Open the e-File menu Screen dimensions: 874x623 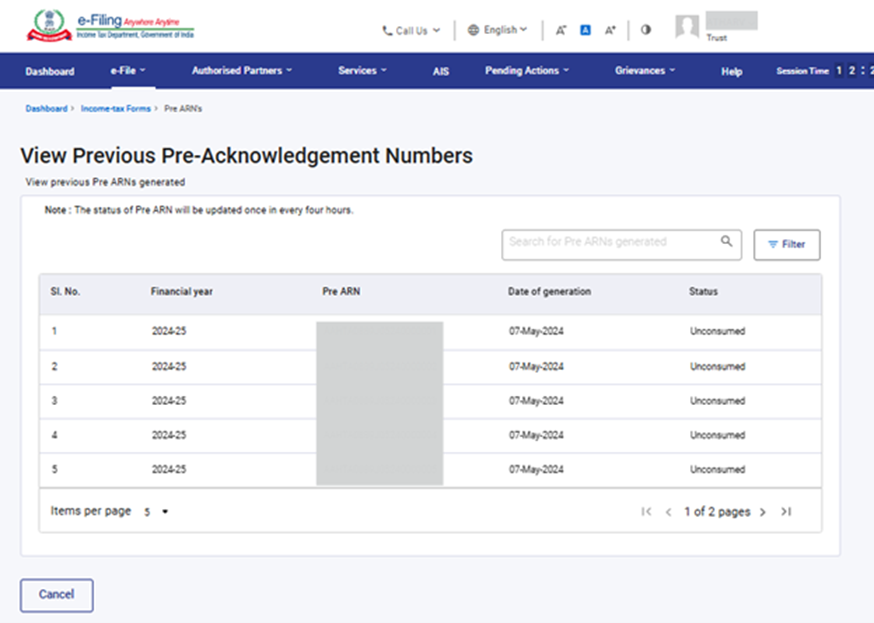pyautogui.click(x=128, y=71)
